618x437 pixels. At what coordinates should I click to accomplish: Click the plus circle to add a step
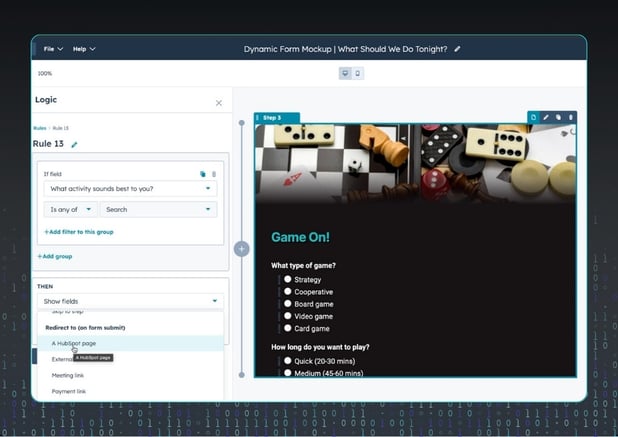point(241,248)
